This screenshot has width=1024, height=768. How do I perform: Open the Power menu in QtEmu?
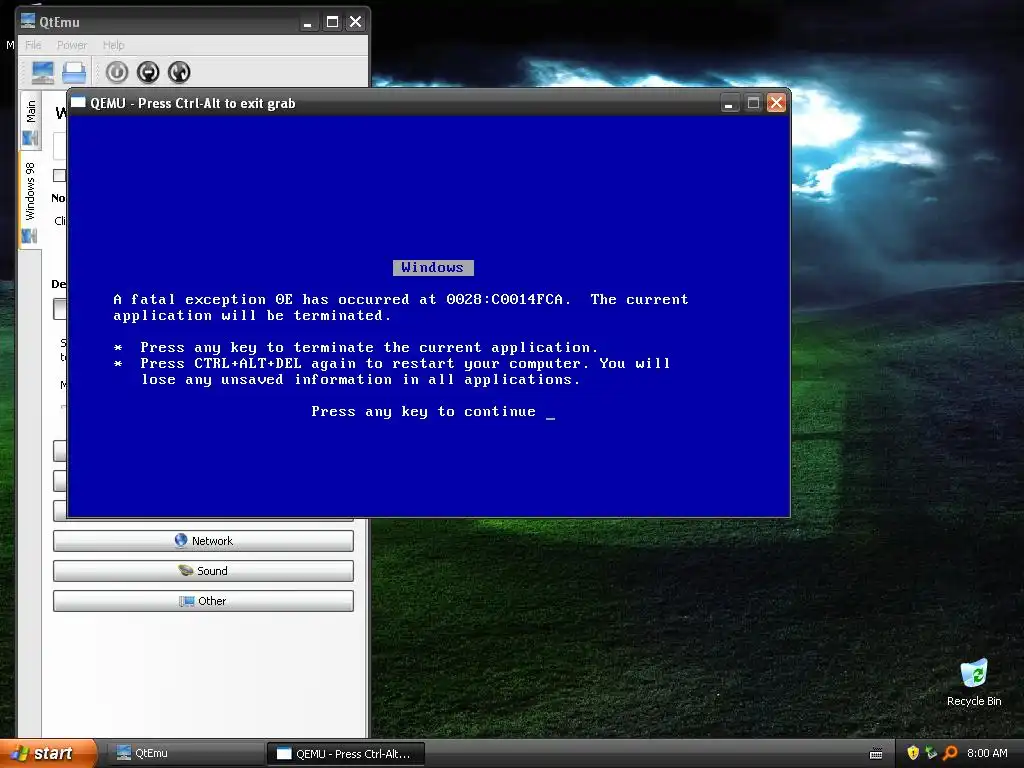point(72,45)
